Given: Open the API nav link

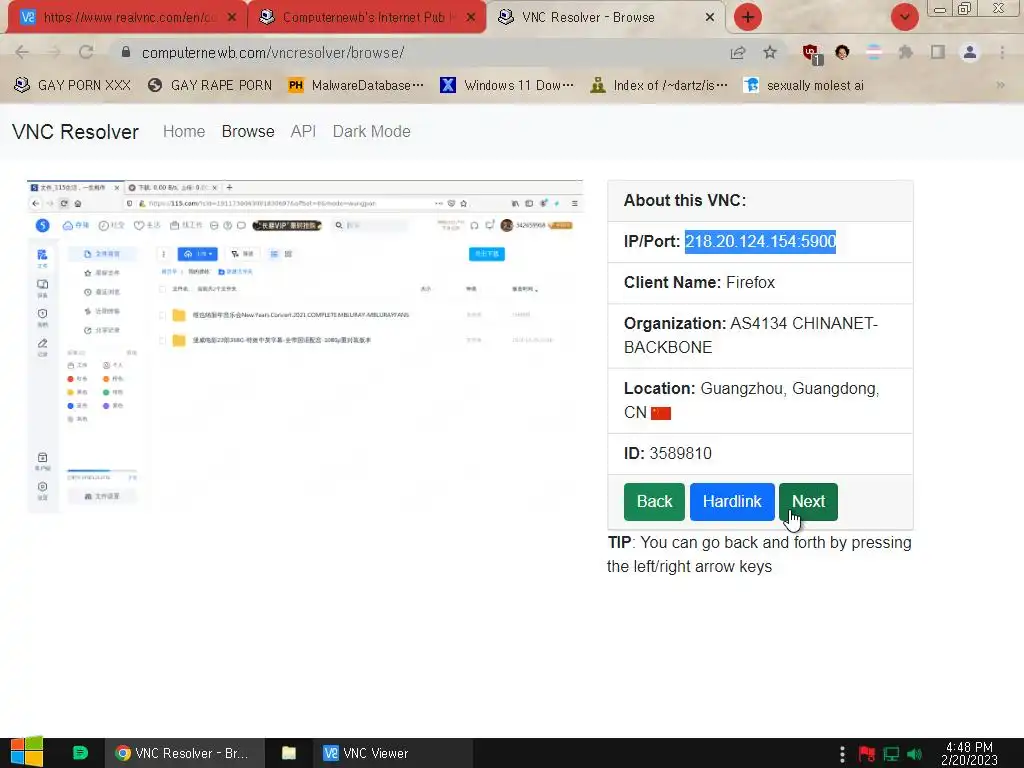Looking at the screenshot, I should pyautogui.click(x=303, y=131).
